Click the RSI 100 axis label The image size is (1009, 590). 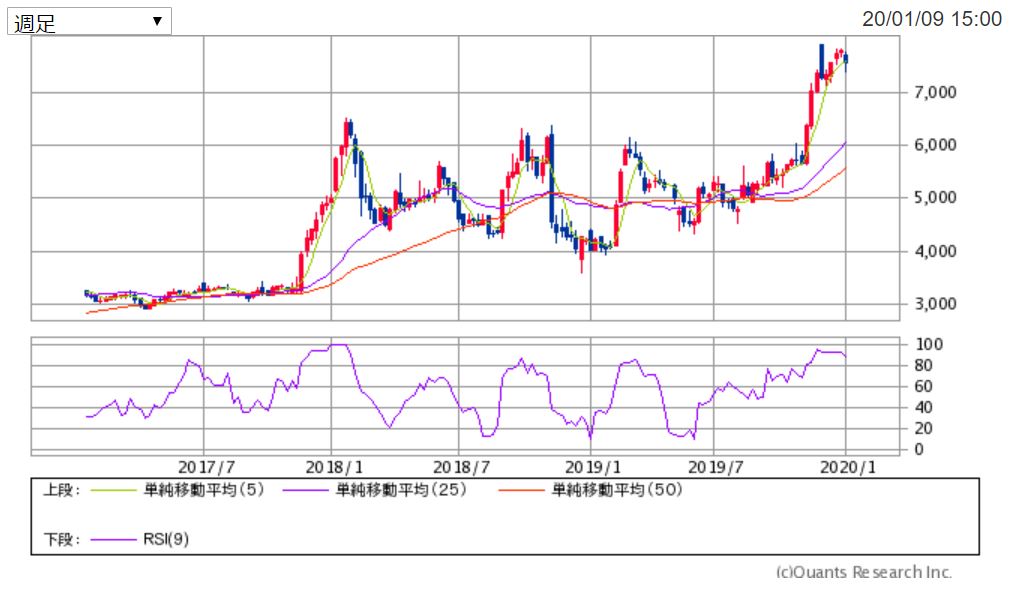click(929, 344)
